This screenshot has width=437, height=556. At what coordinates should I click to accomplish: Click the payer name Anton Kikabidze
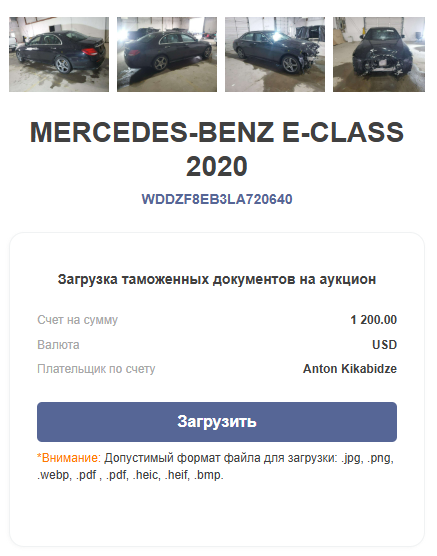(350, 369)
